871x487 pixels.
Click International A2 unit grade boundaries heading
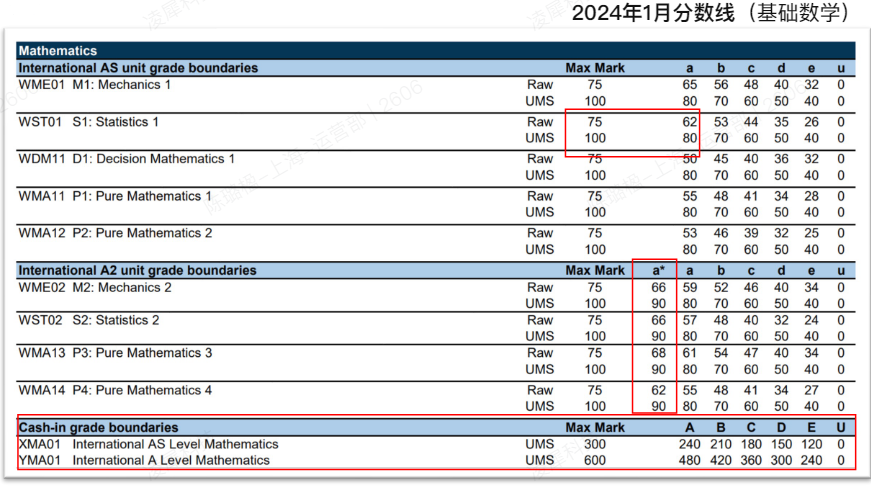point(138,270)
